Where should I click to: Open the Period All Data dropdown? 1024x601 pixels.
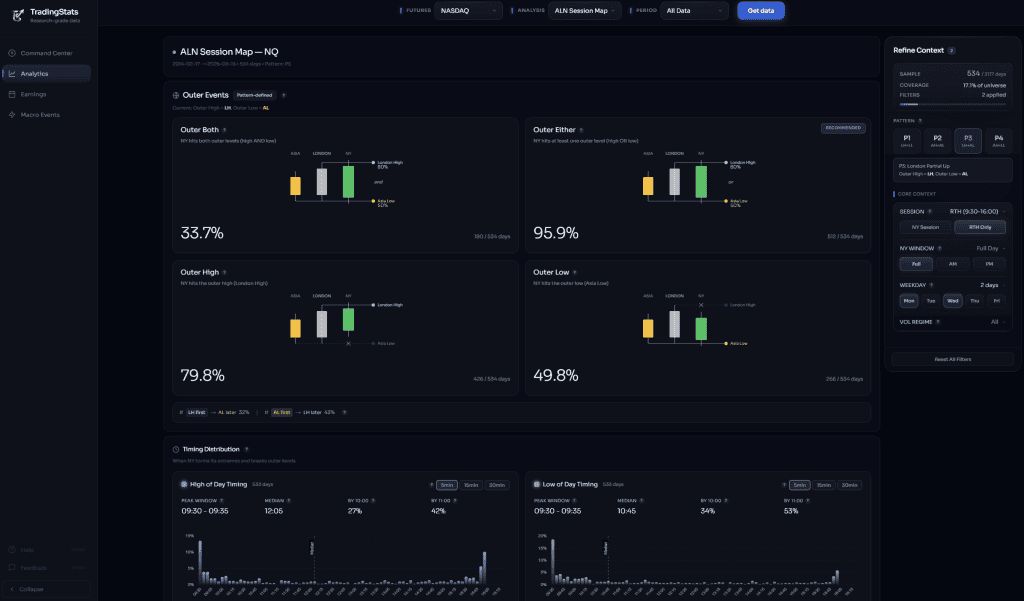pos(697,10)
